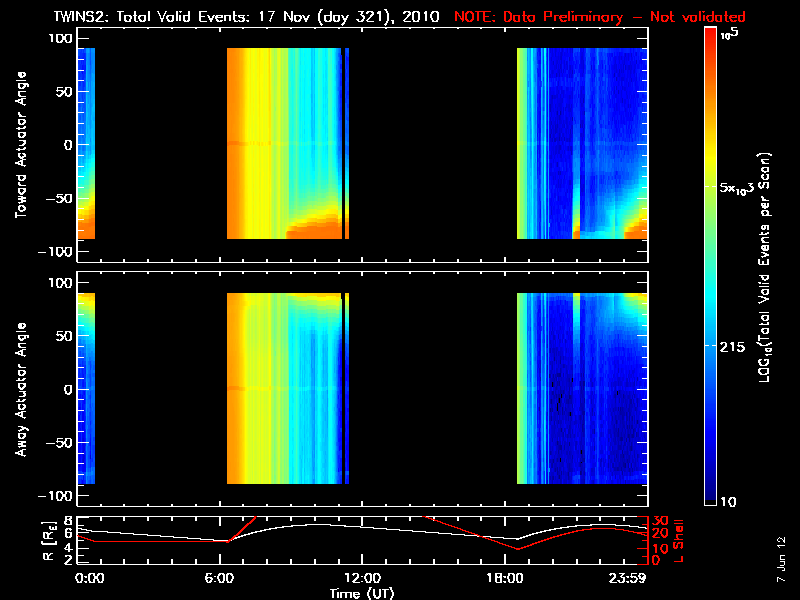
Task: Select the '5x10^3' color bar label
Action: pos(737,187)
